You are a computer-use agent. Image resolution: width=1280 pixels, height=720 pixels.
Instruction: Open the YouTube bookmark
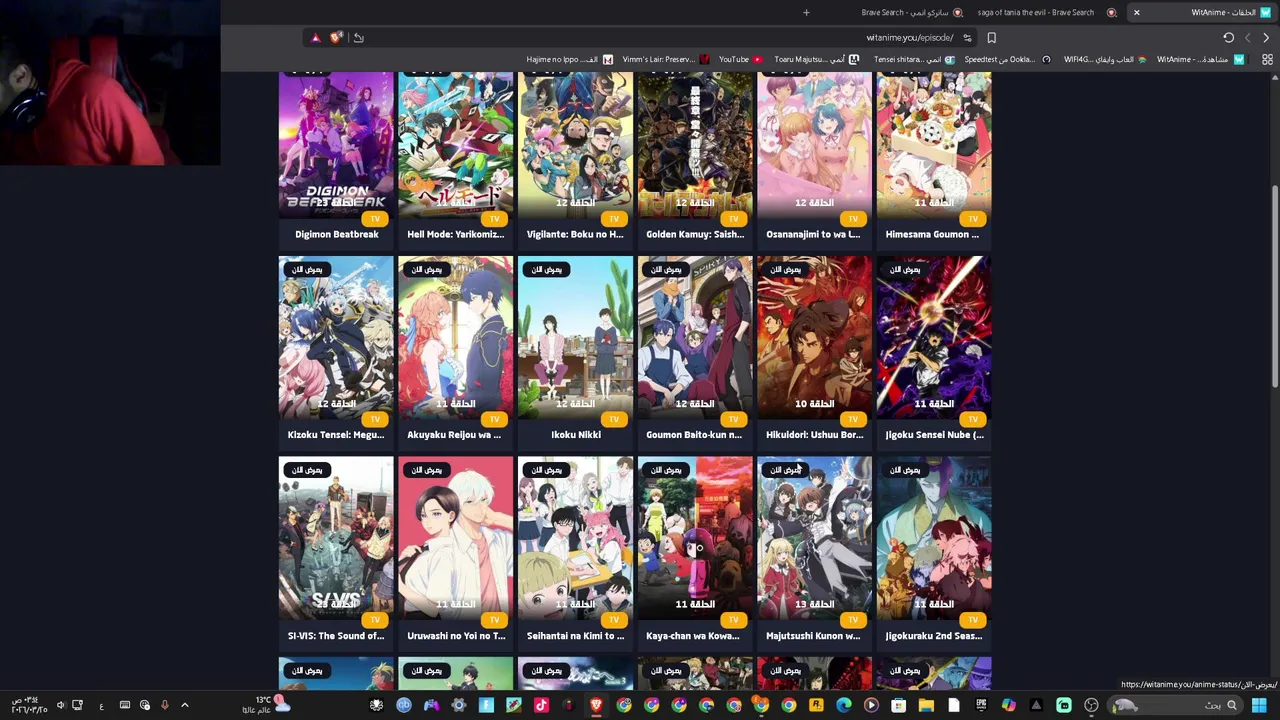741,59
